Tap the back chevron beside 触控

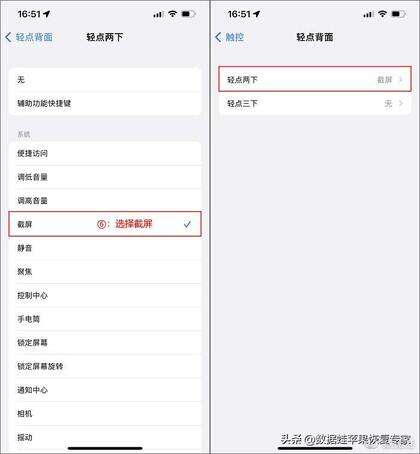click(218, 37)
